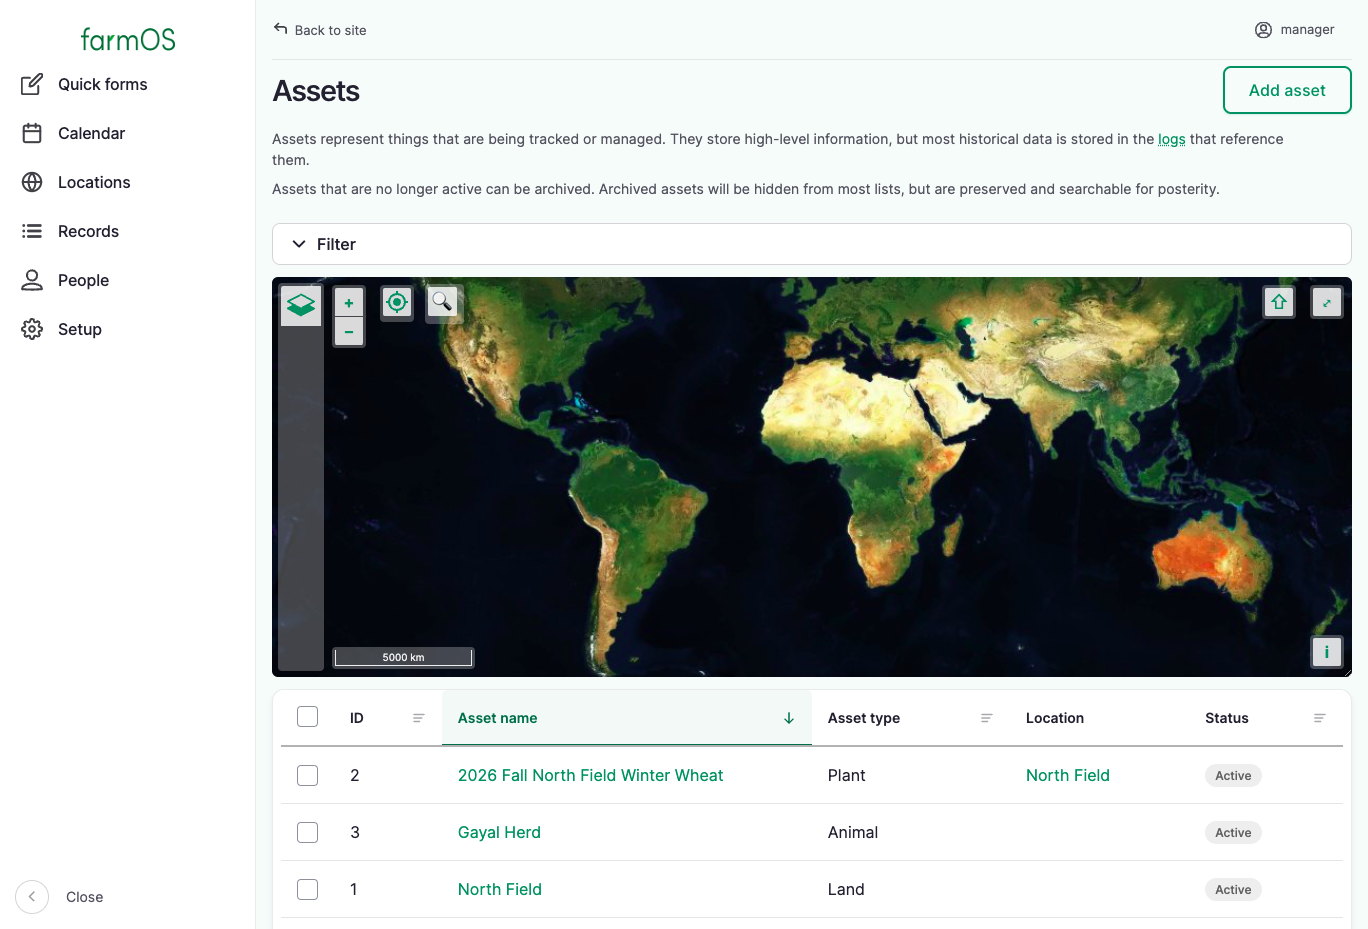The width and height of the screenshot is (1368, 929).
Task: Open the Gayal Herd asset
Action: tap(499, 832)
